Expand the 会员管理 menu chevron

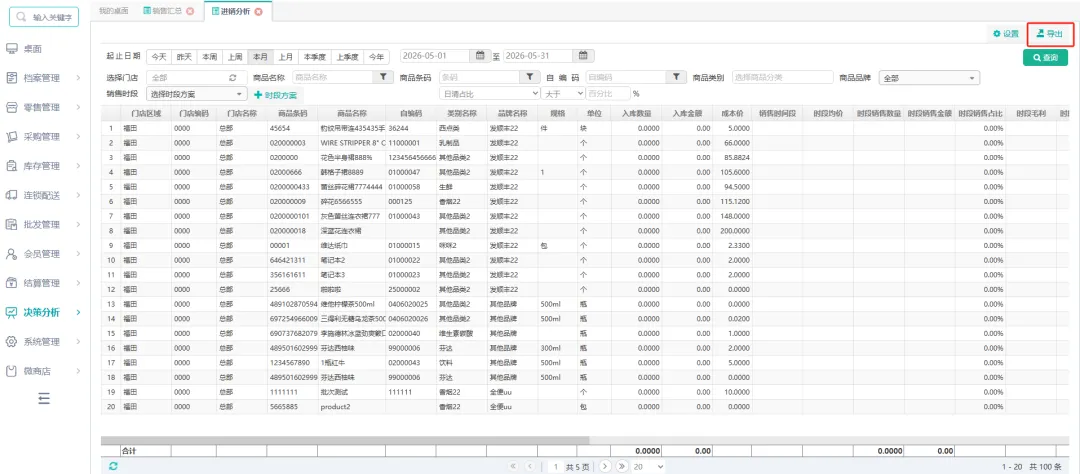(78, 254)
